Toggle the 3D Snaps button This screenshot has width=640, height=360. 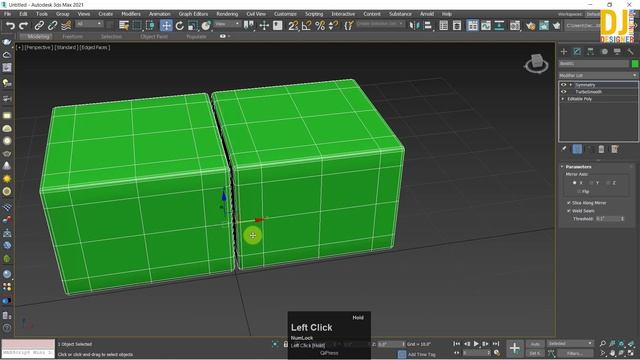point(293,26)
